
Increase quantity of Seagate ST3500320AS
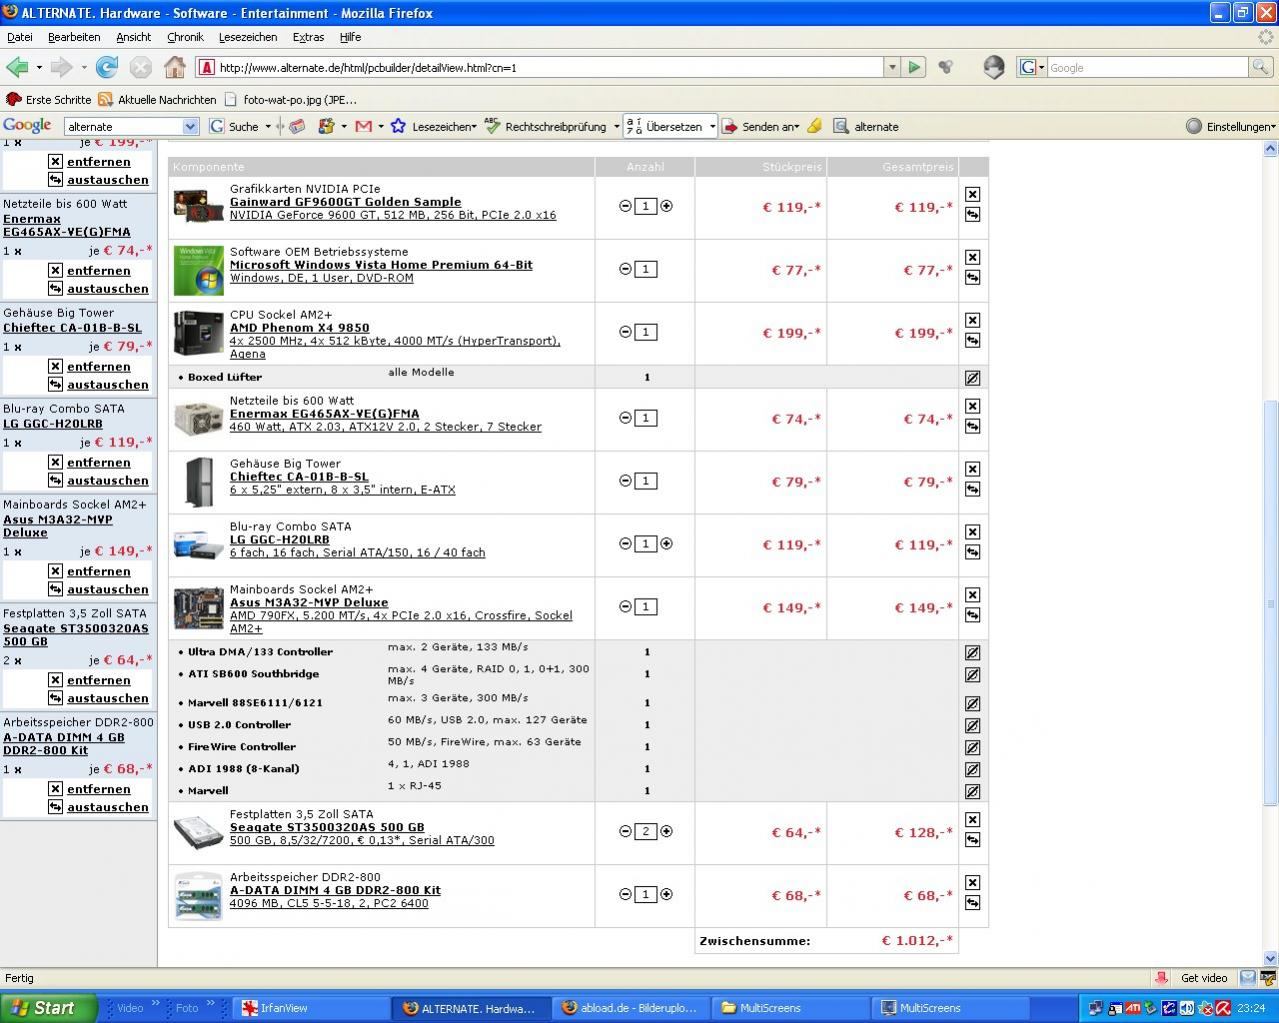point(667,832)
